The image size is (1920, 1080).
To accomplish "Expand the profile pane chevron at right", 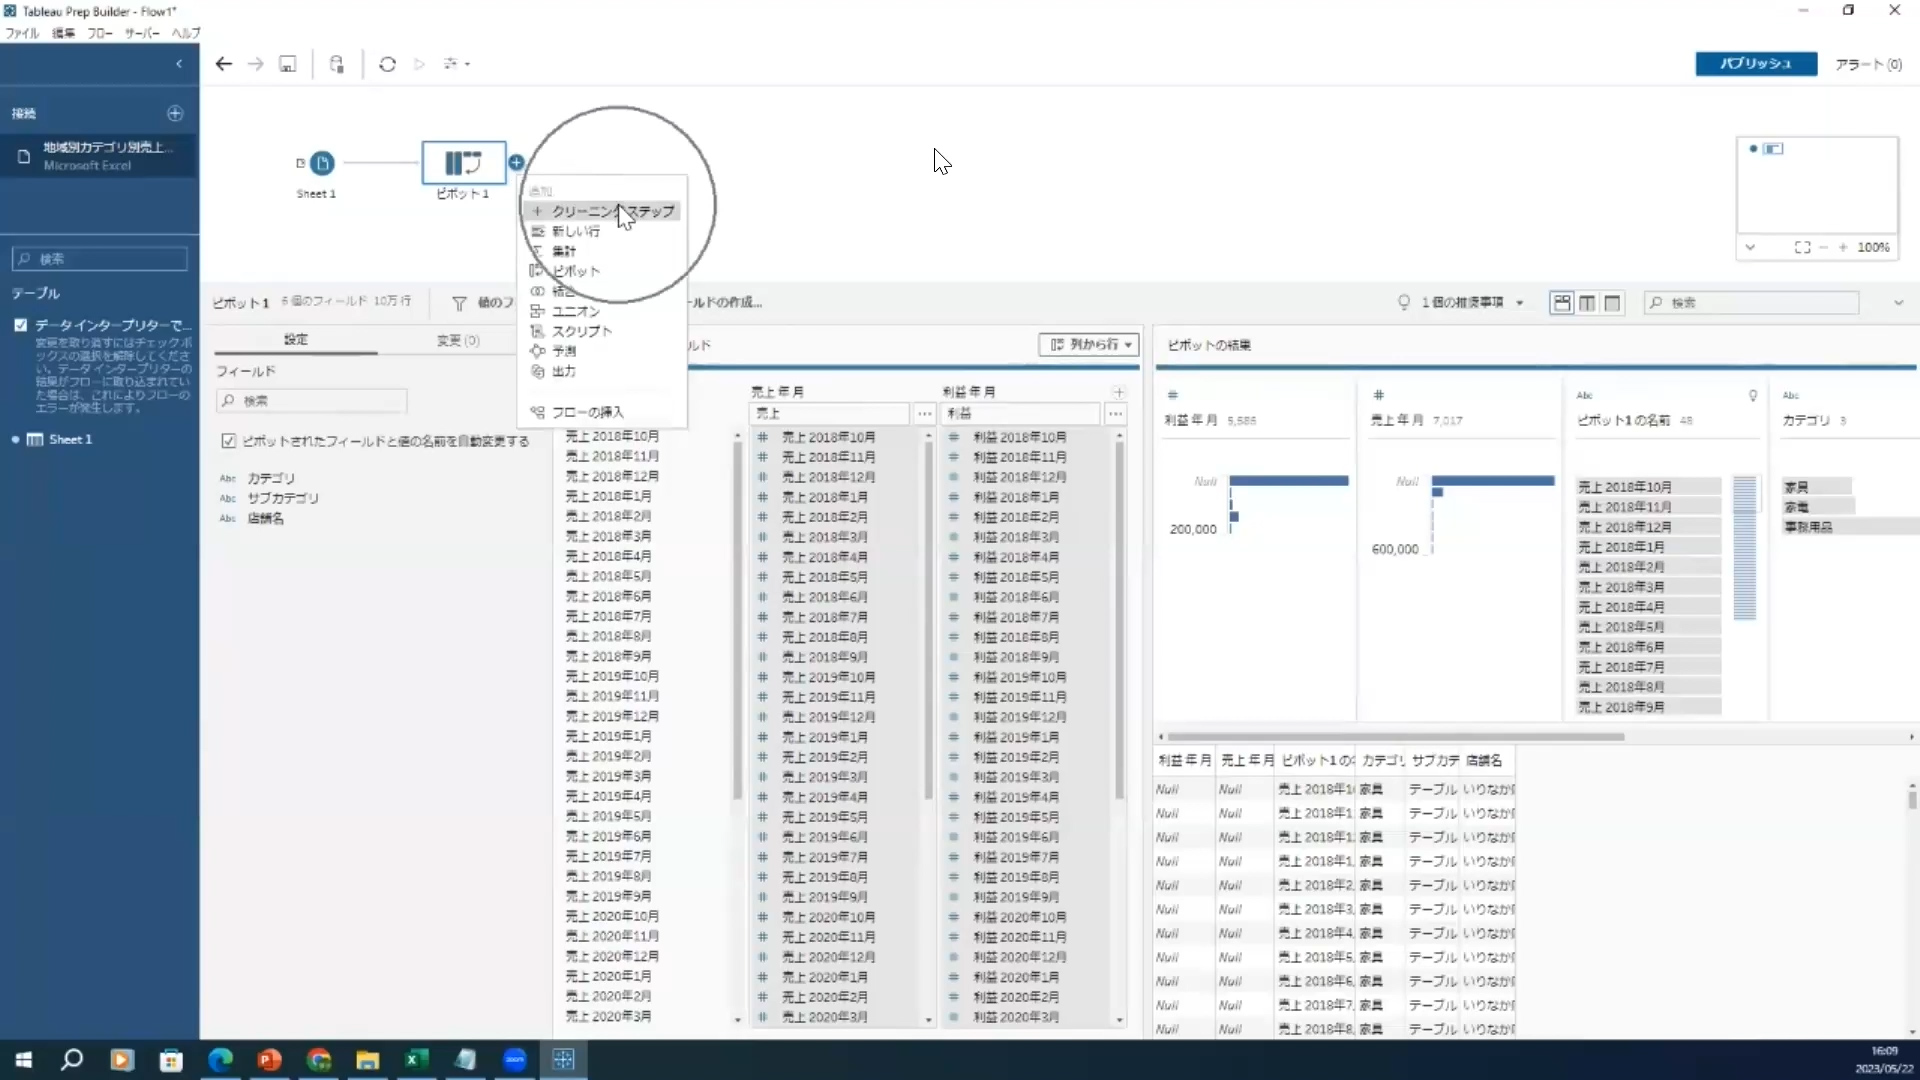I will click(1898, 303).
